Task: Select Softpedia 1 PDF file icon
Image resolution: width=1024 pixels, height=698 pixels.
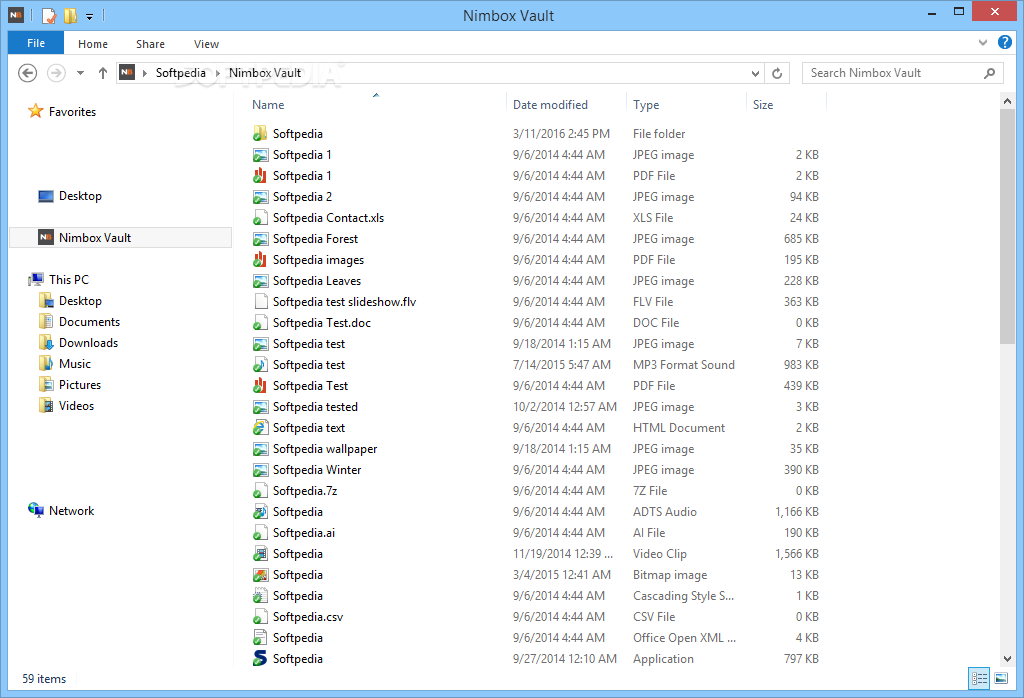Action: [x=260, y=176]
